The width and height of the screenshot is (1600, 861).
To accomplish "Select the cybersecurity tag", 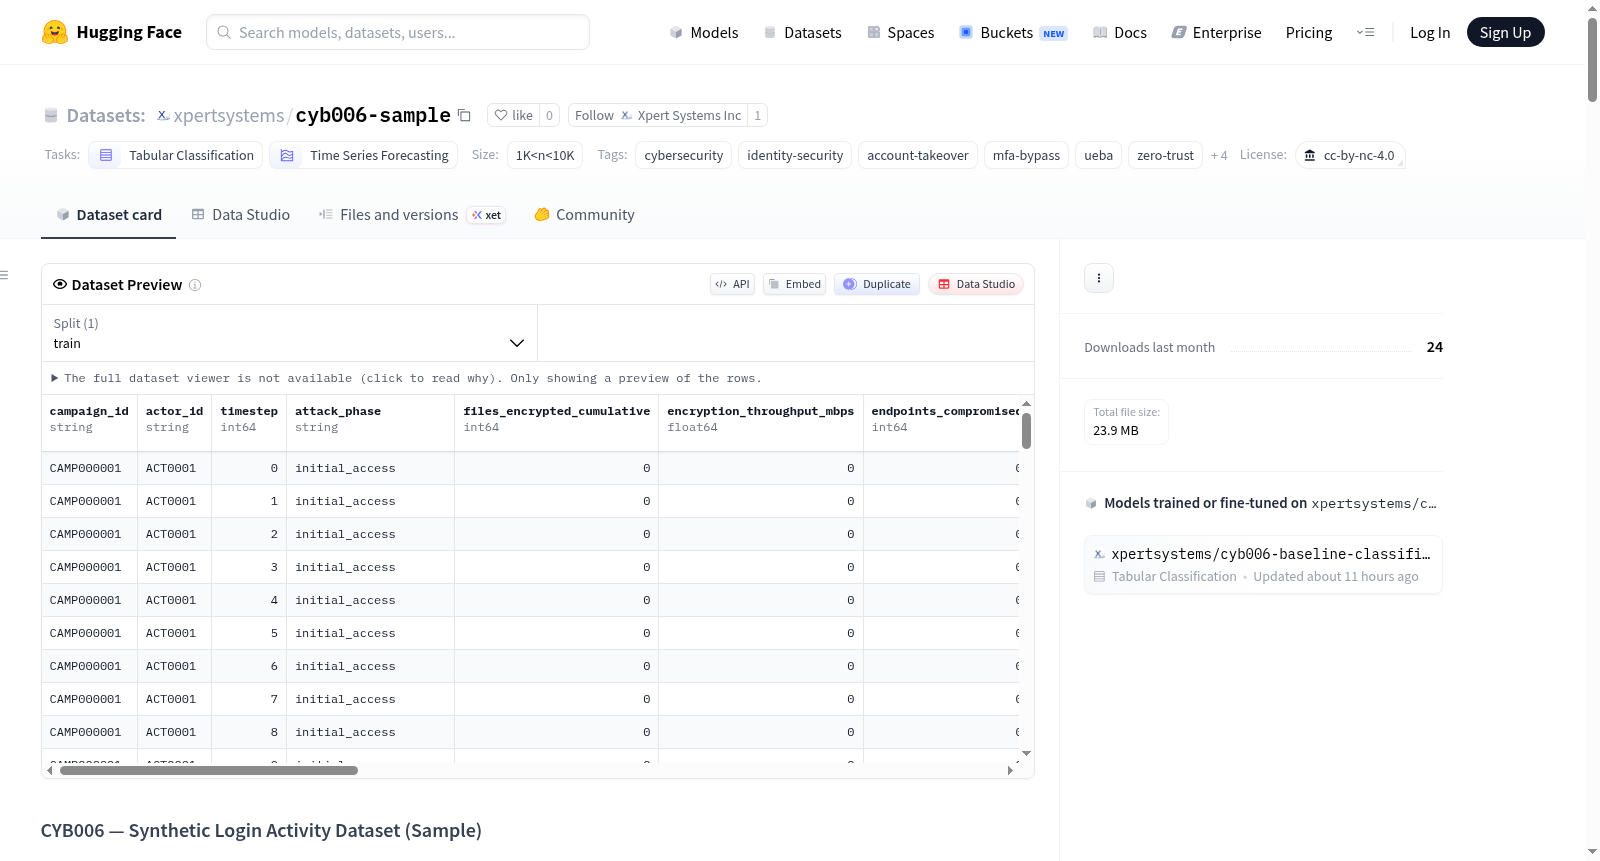I will click(x=684, y=155).
